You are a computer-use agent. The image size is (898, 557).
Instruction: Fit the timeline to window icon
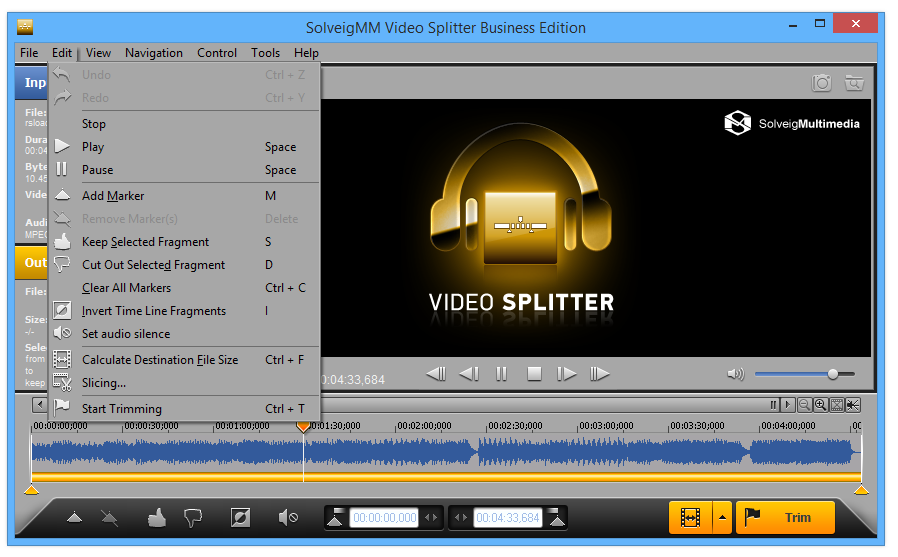837,405
